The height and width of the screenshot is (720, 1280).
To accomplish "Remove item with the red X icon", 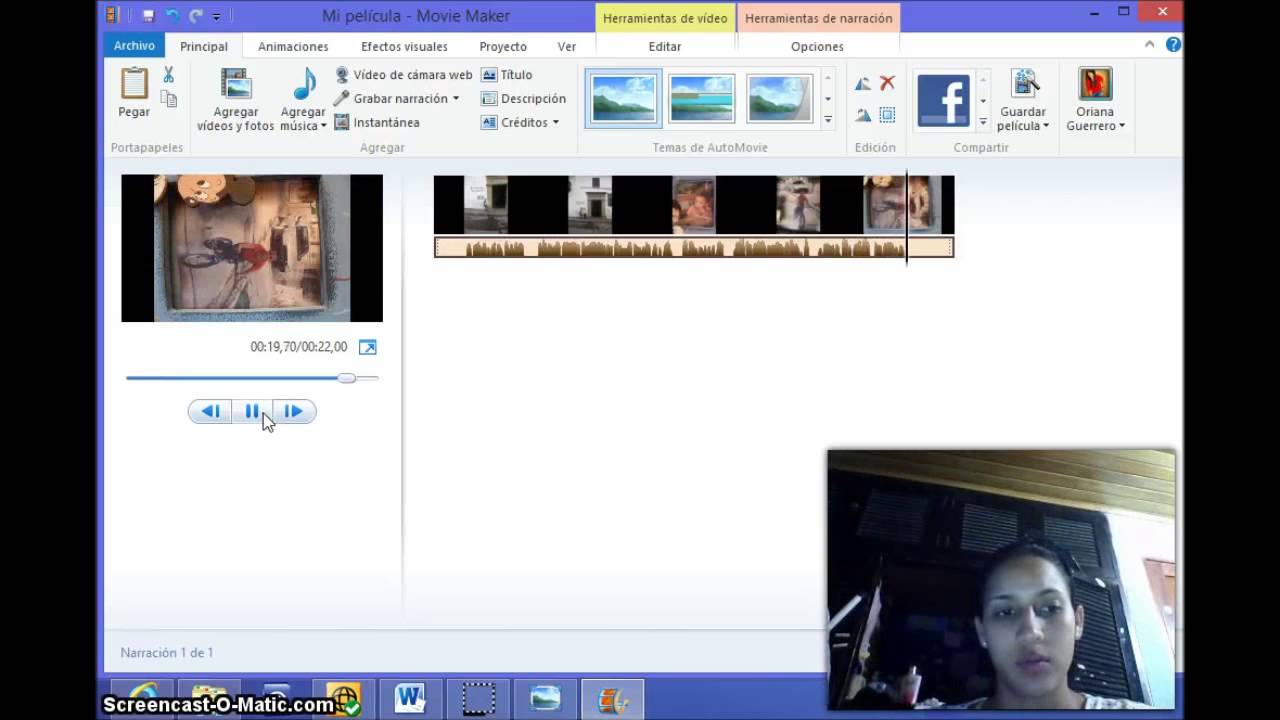I will coord(887,83).
